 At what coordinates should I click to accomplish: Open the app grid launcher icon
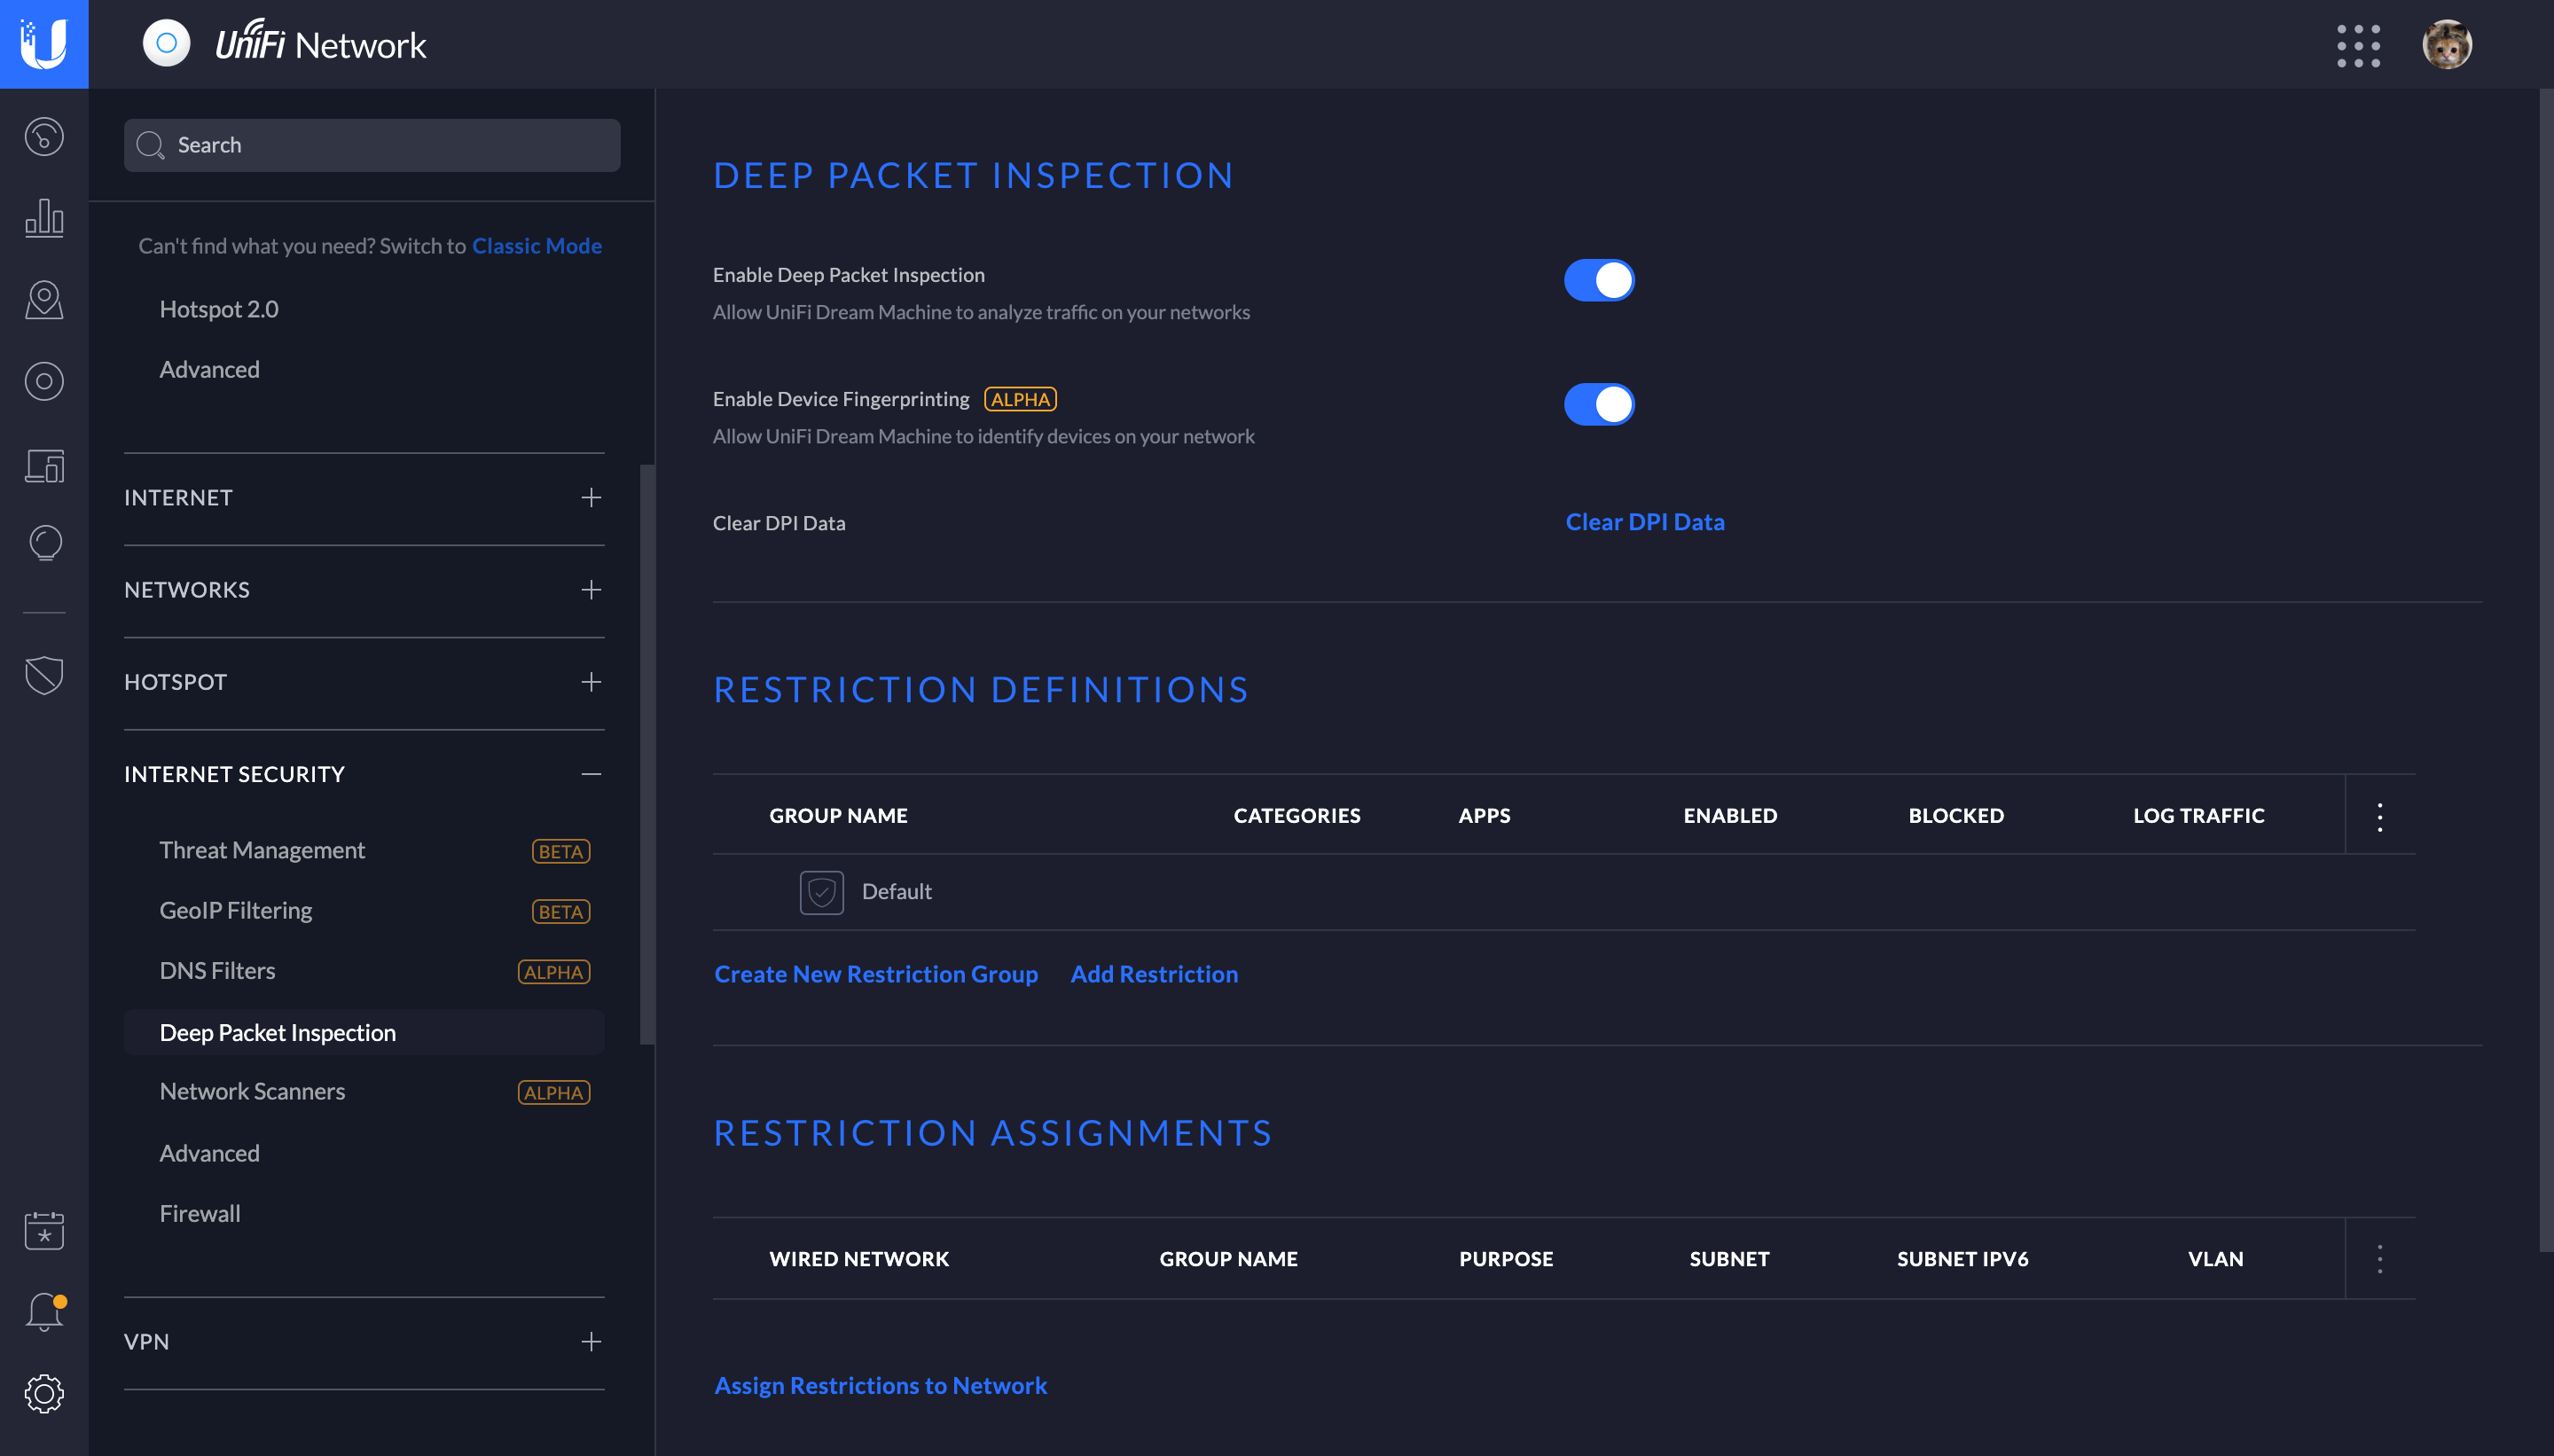click(2358, 46)
